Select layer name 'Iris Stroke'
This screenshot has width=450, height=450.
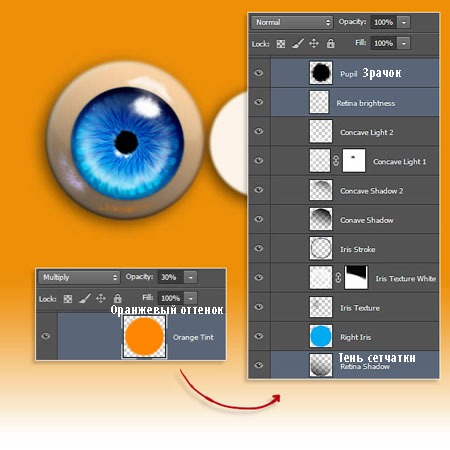pyautogui.click(x=358, y=249)
